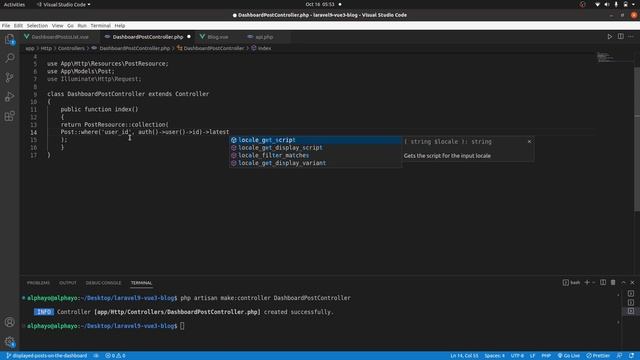Open the View menu
Image resolution: width=640 pixels, height=360 pixels.
pyautogui.click(x=58, y=25)
